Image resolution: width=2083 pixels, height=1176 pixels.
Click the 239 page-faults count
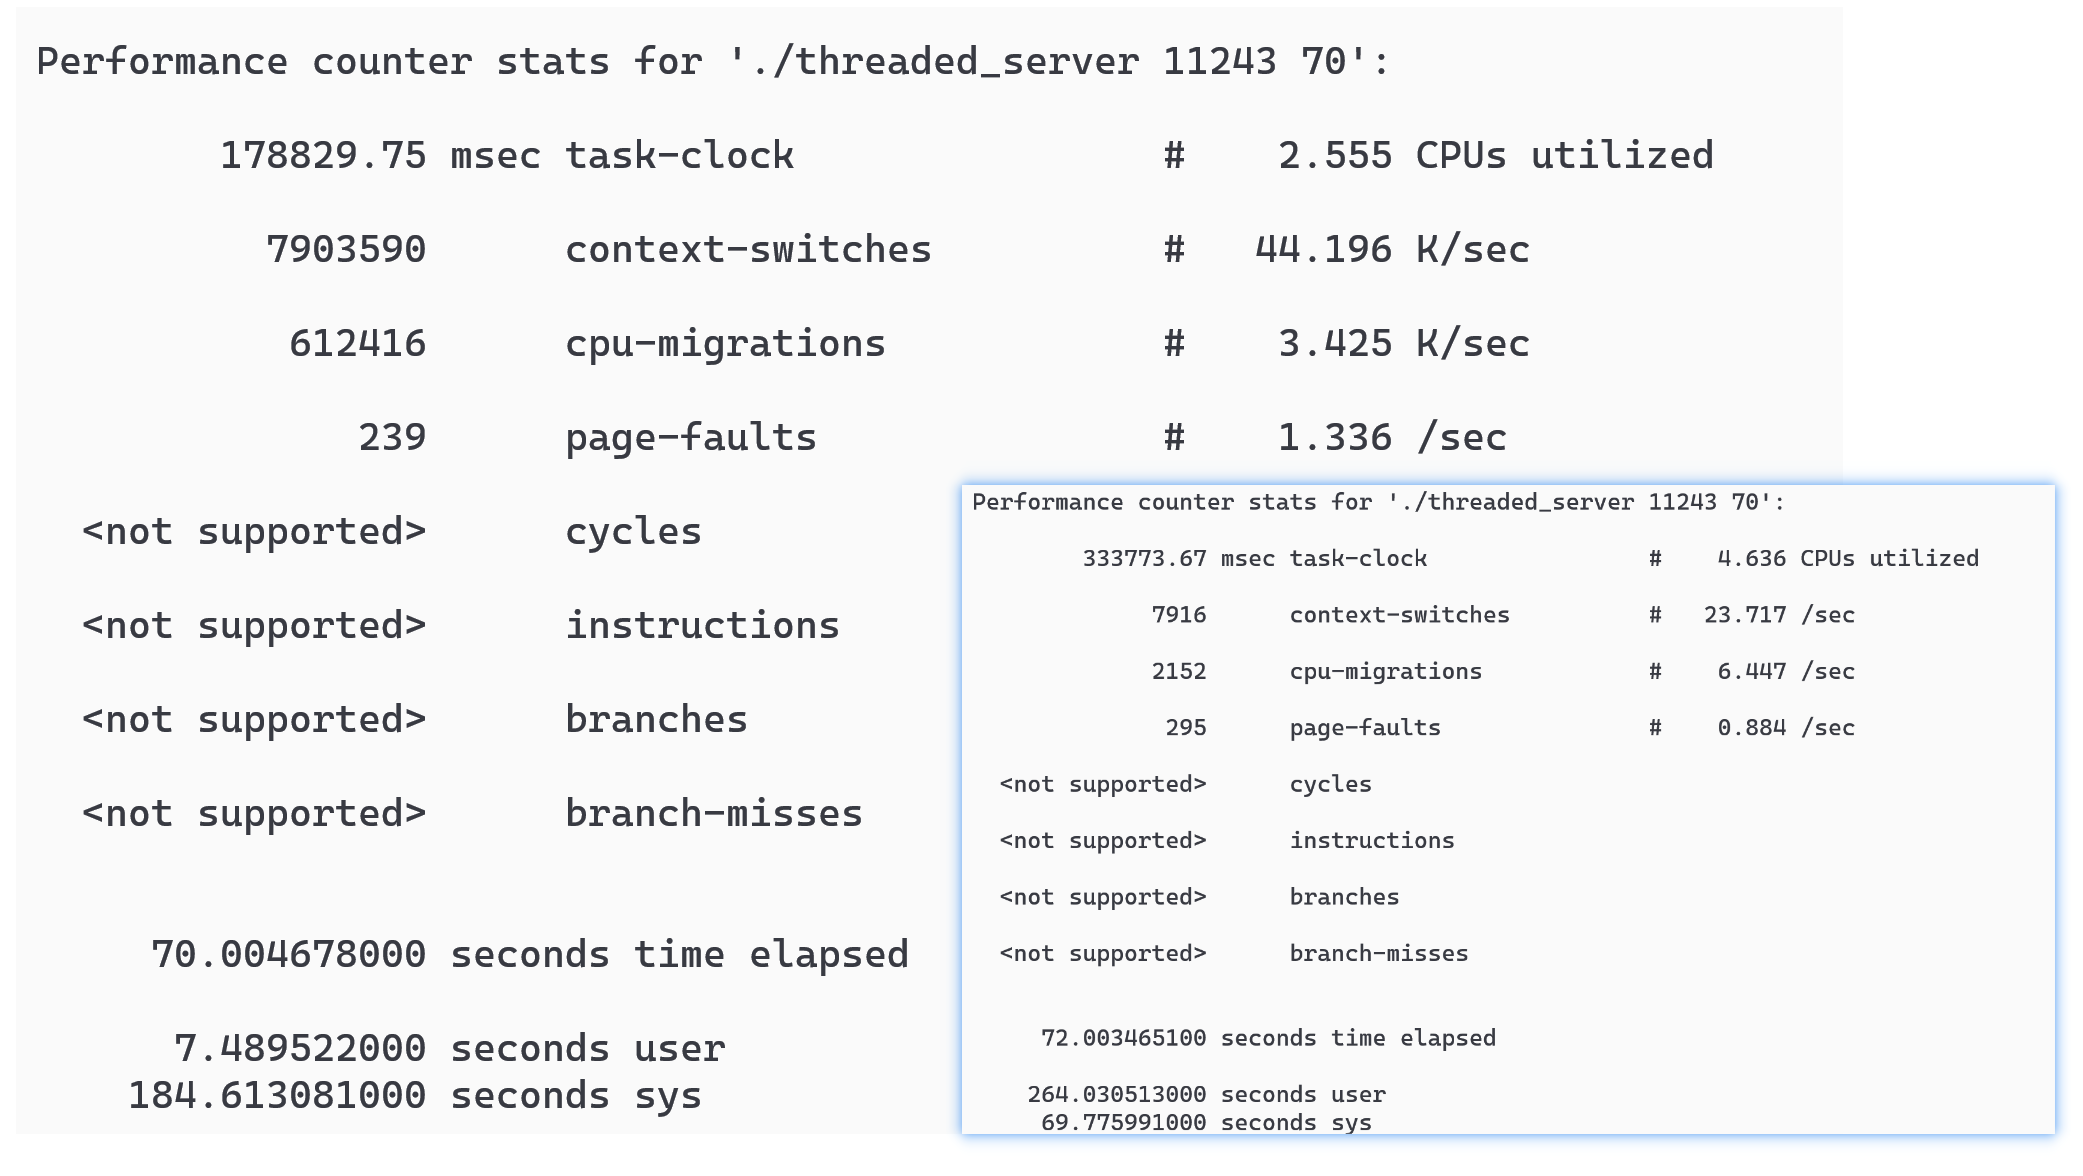(392, 438)
